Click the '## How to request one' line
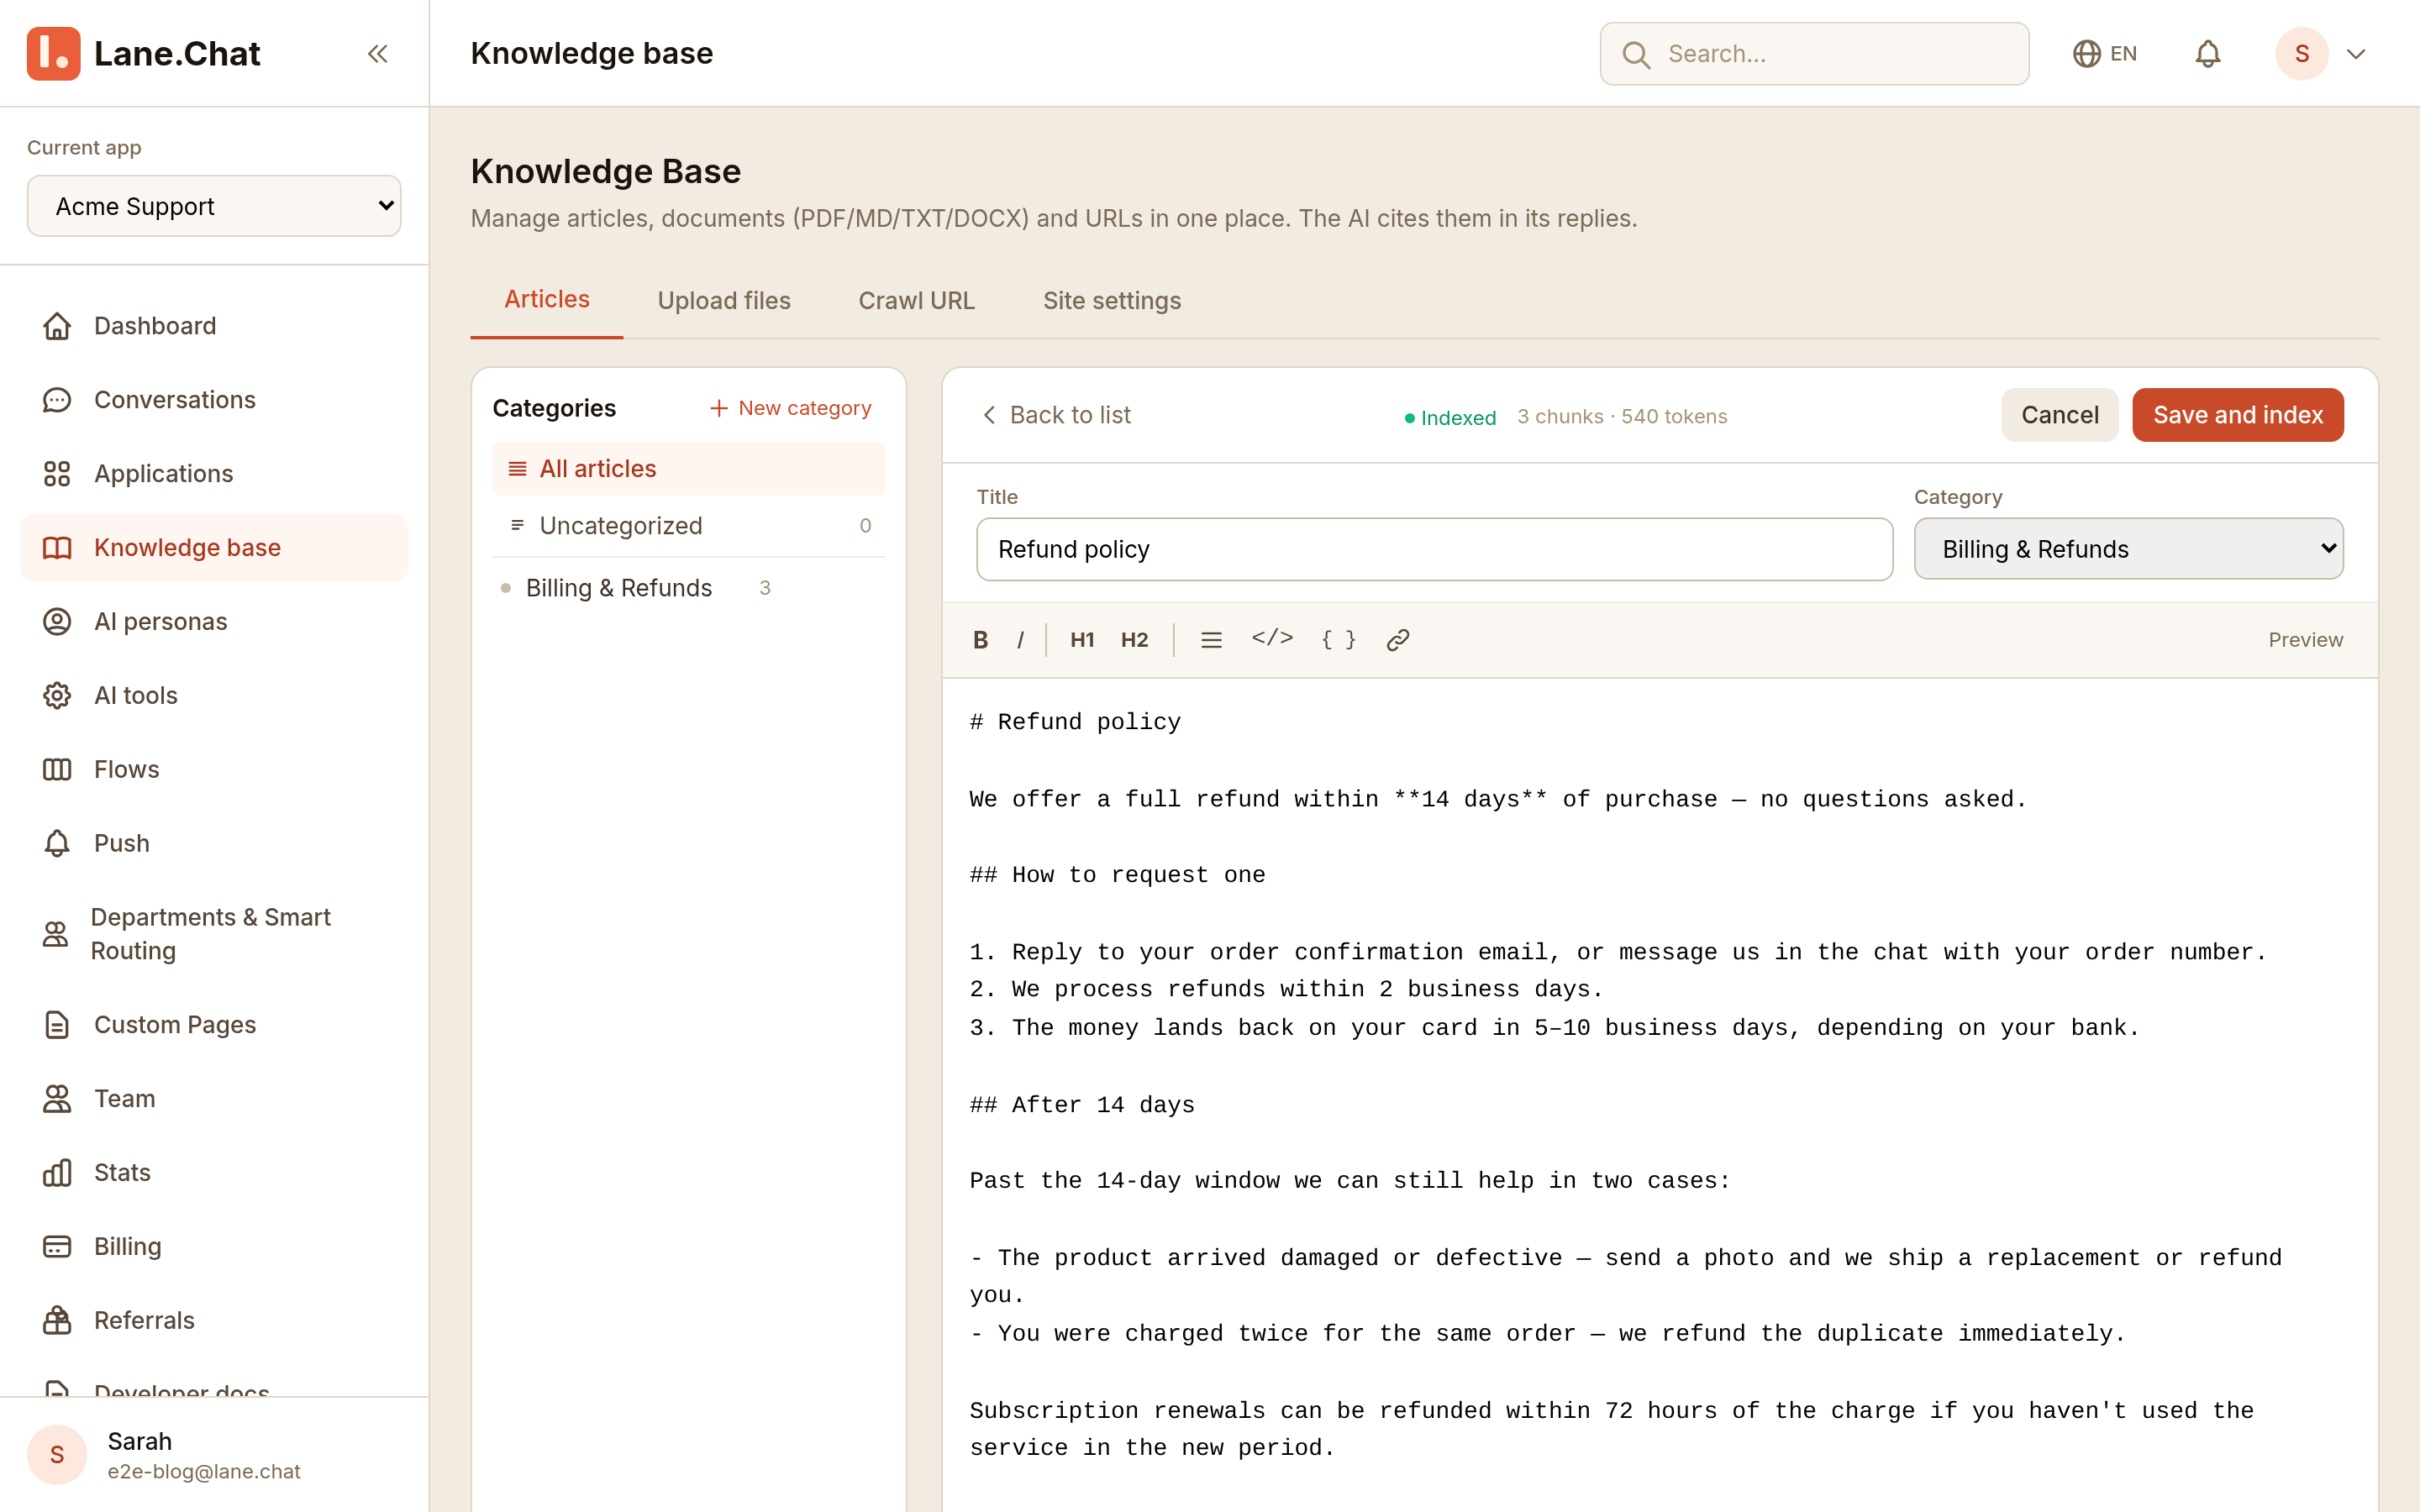 coord(1117,875)
